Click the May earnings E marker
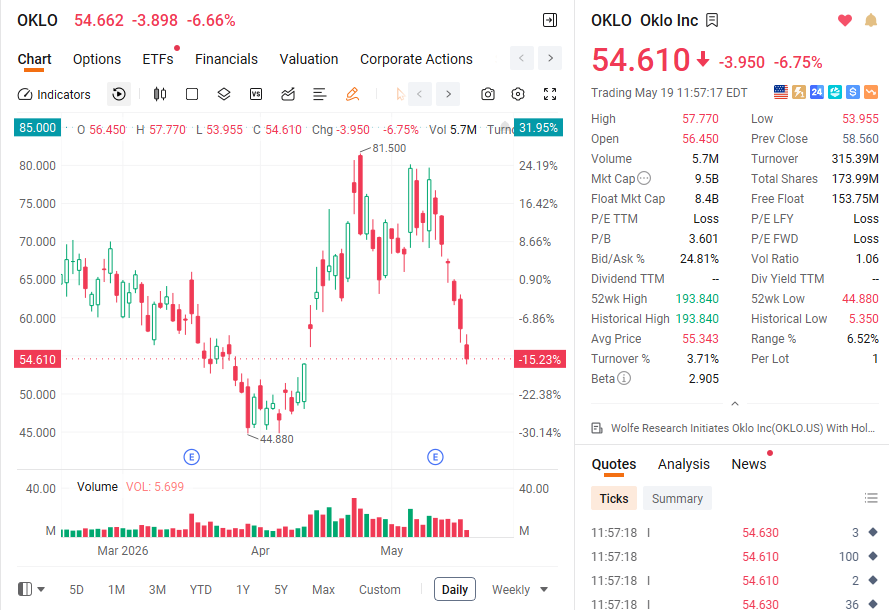This screenshot has width=889, height=610. (x=435, y=457)
